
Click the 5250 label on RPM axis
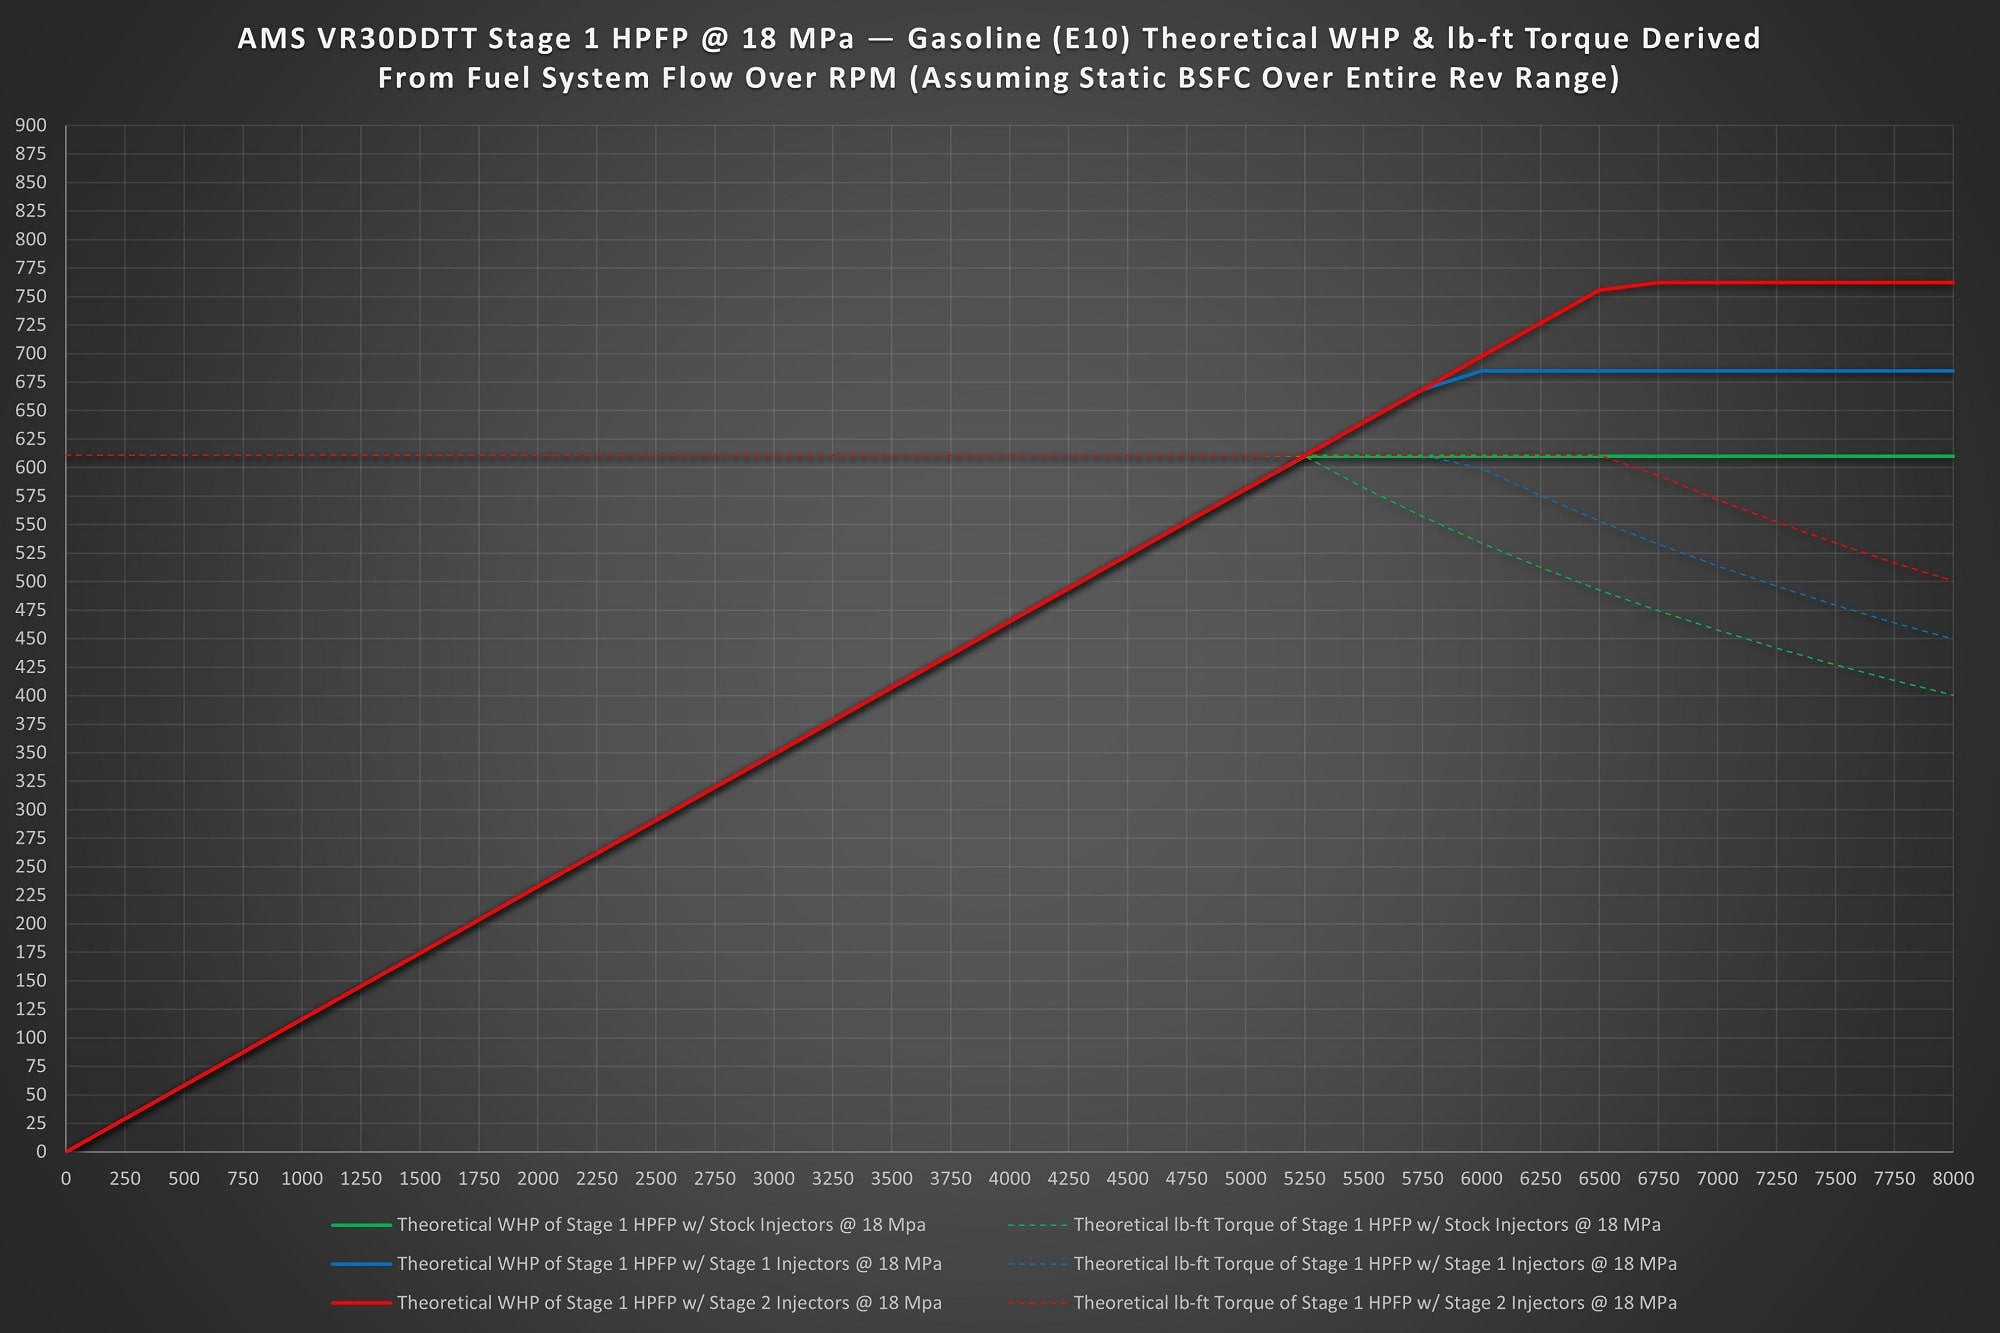pos(1304,1179)
